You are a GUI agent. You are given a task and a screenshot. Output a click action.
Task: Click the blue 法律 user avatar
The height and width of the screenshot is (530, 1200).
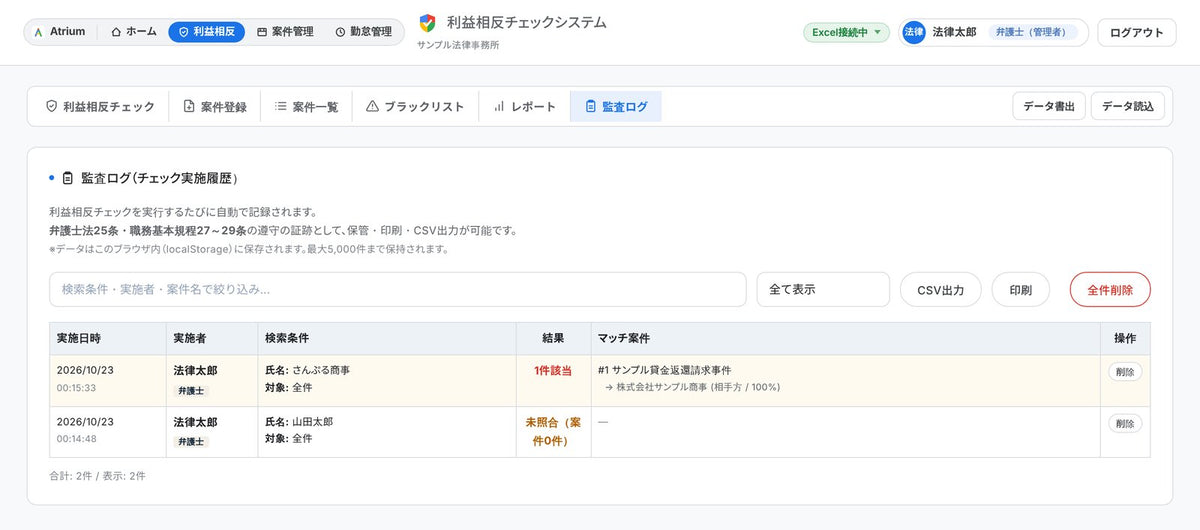914,32
